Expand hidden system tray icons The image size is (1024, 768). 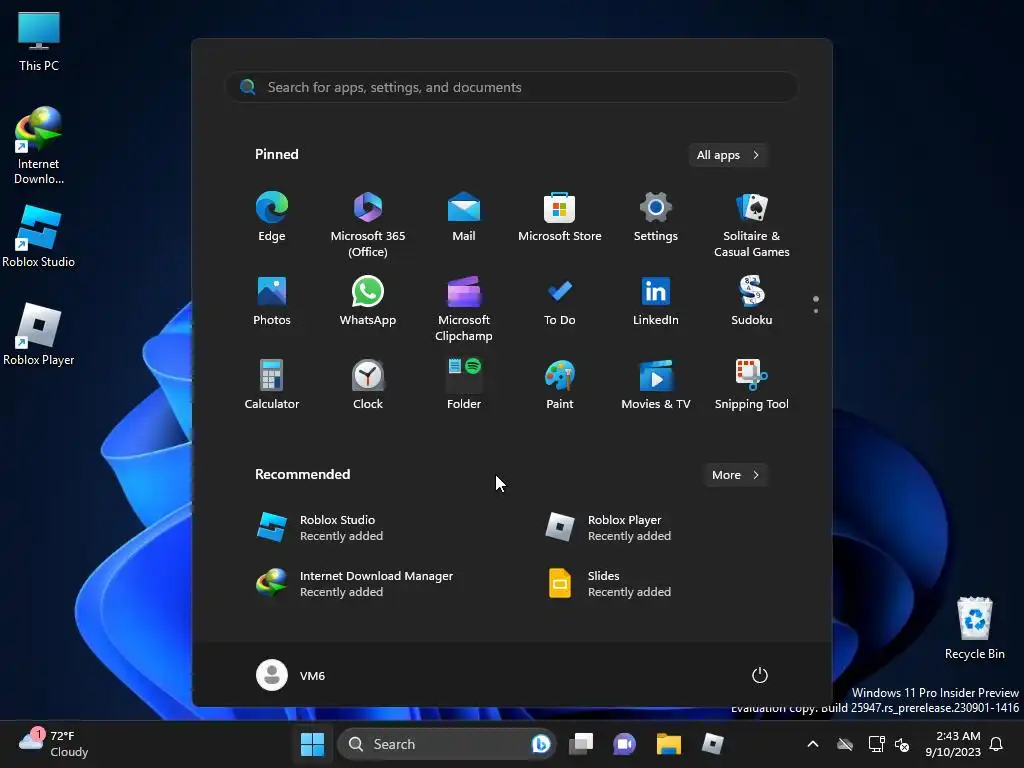pyautogui.click(x=813, y=744)
